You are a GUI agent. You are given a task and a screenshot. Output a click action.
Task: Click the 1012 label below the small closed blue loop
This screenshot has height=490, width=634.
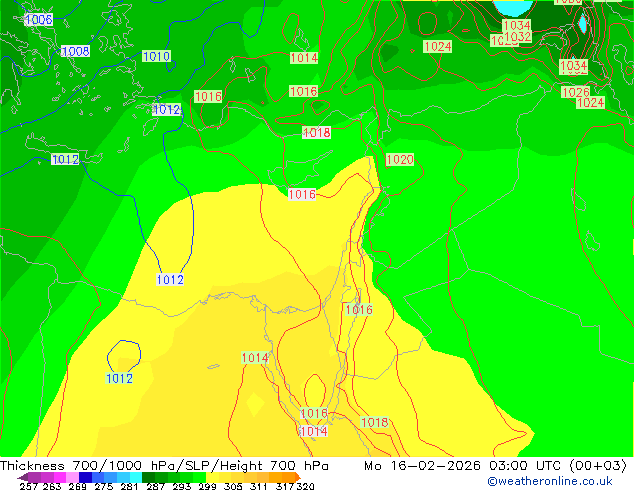tap(119, 378)
